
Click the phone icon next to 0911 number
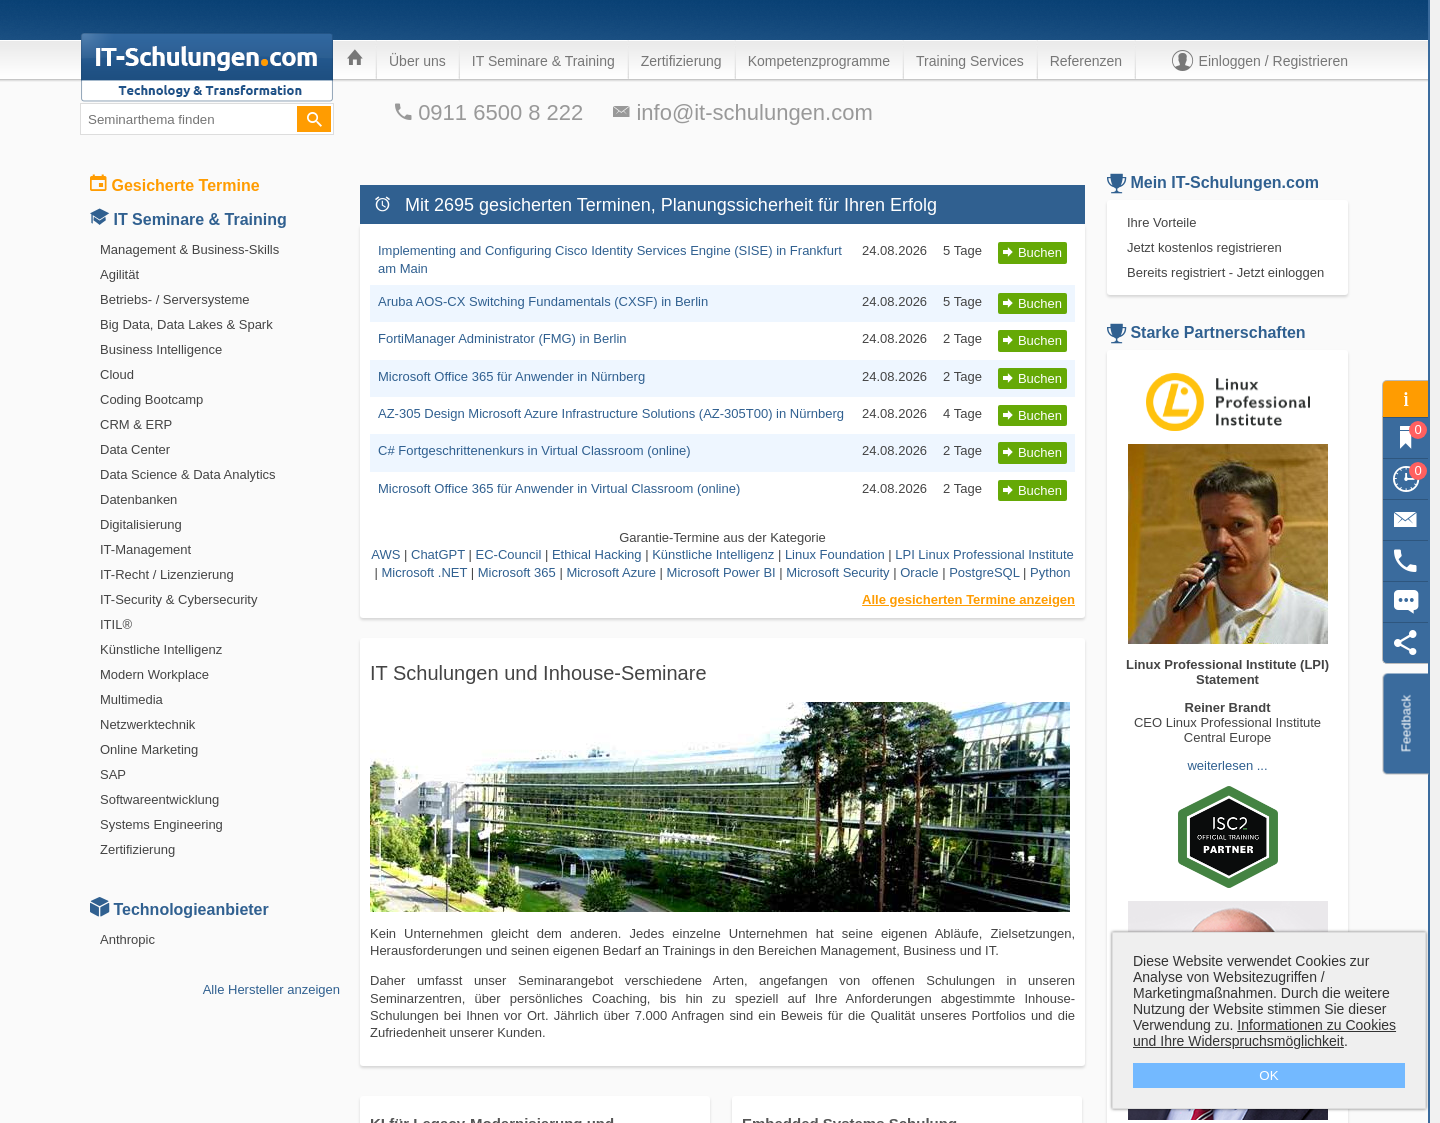(403, 112)
